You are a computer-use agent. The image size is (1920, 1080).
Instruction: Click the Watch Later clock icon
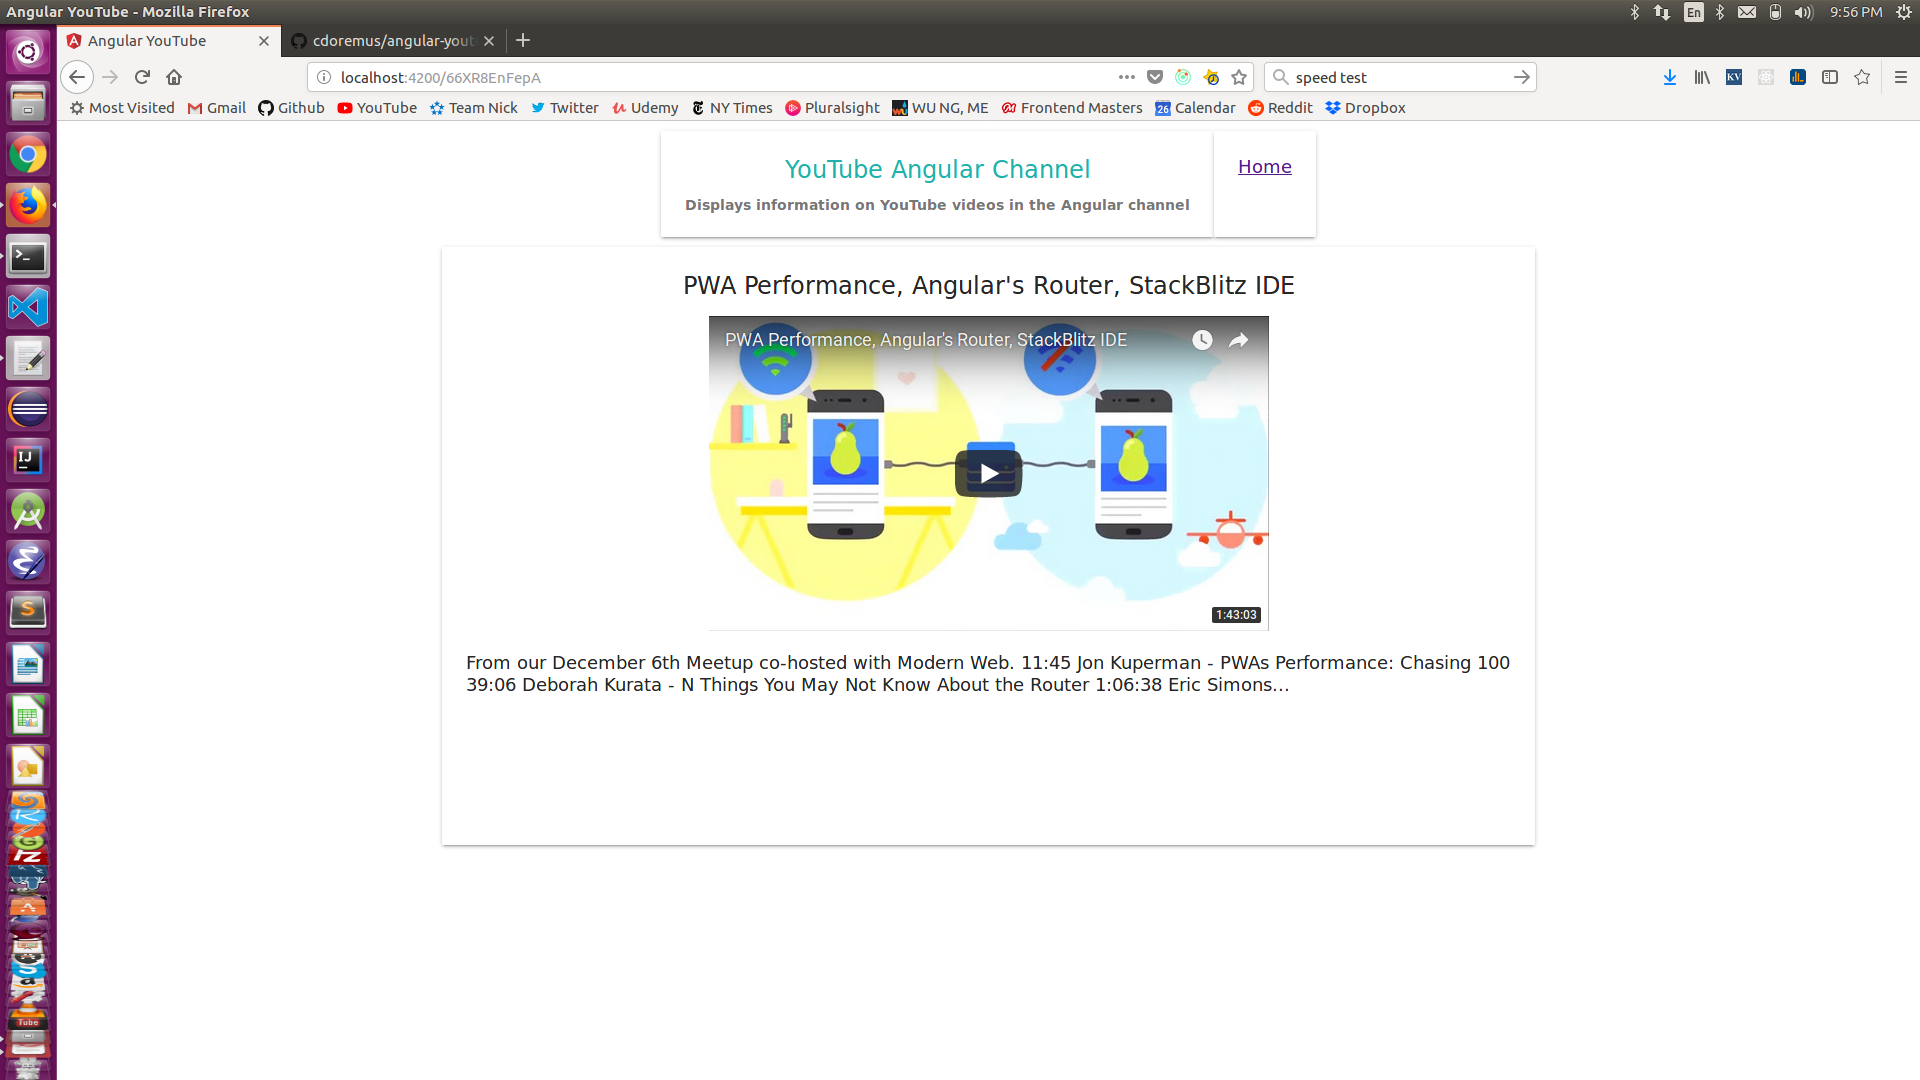pos(1202,340)
